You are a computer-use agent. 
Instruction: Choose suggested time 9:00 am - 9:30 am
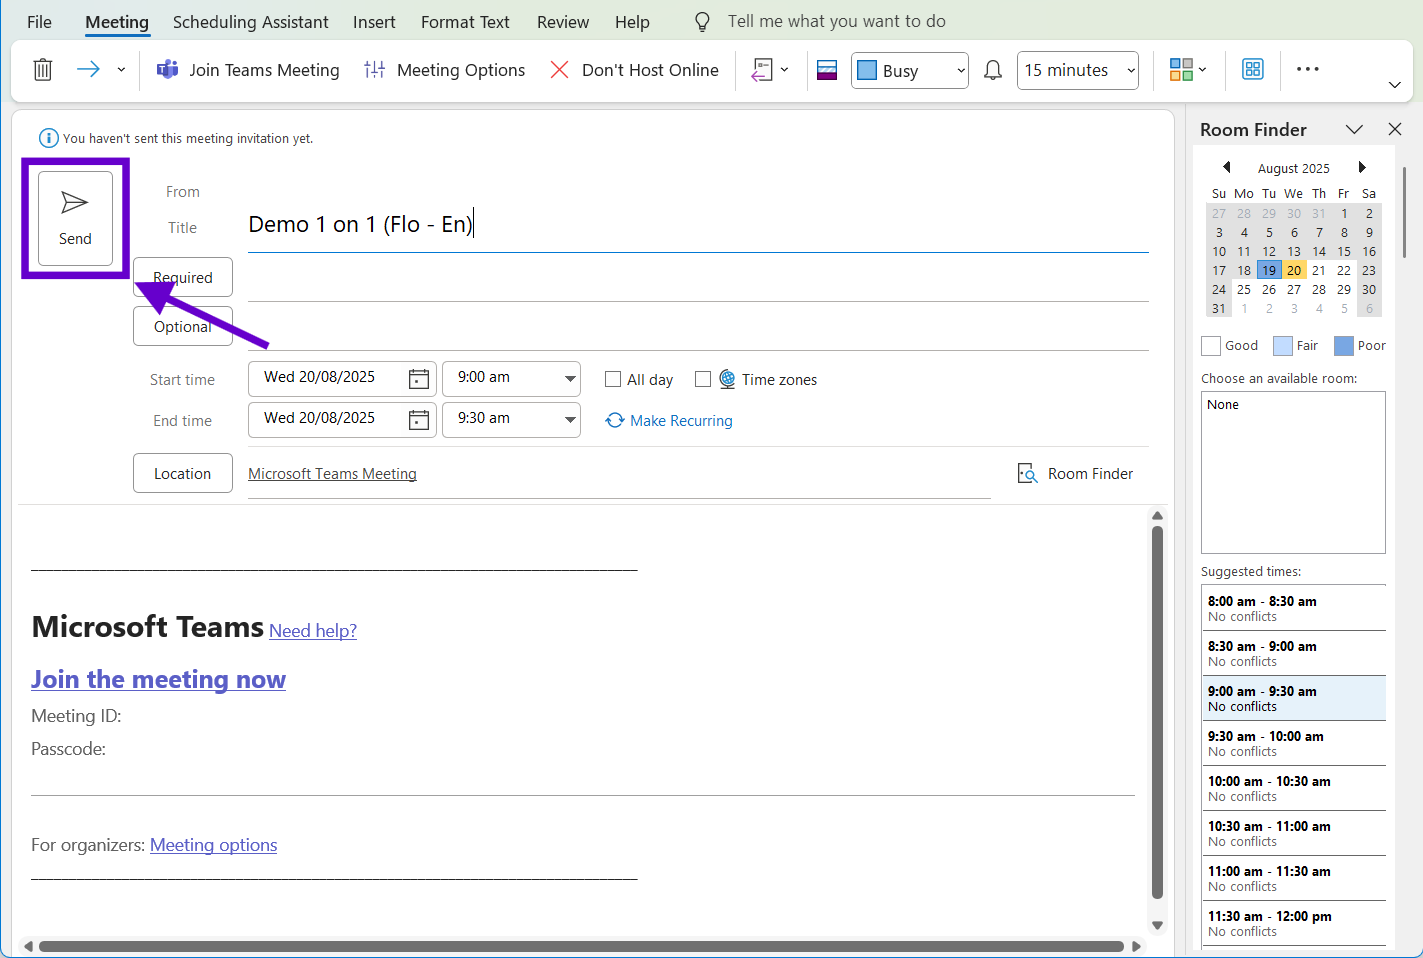(1294, 698)
